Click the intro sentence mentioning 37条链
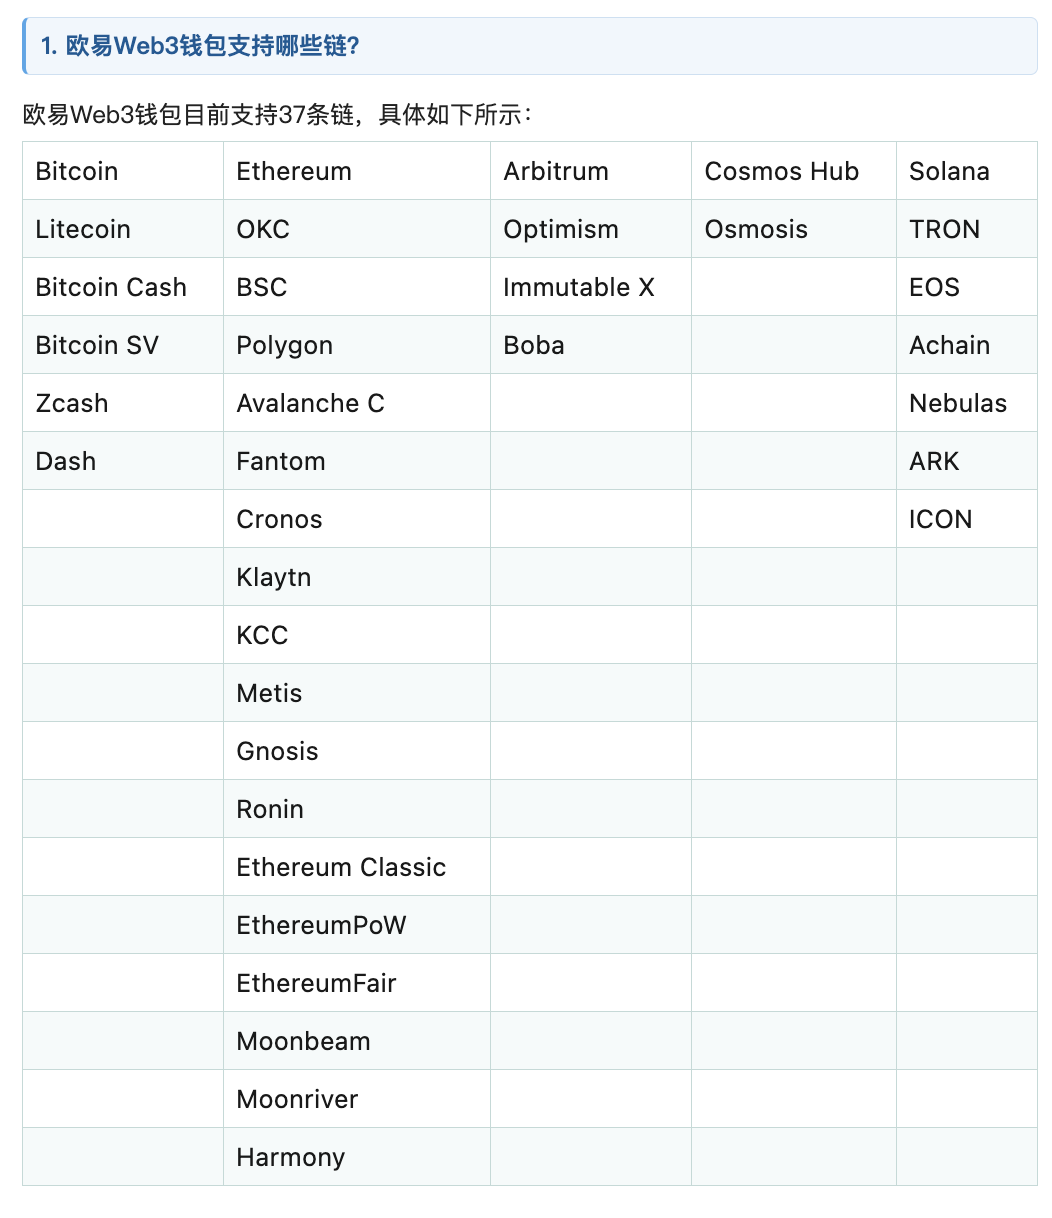Screen dimensions: 1052x1218 (x=279, y=115)
